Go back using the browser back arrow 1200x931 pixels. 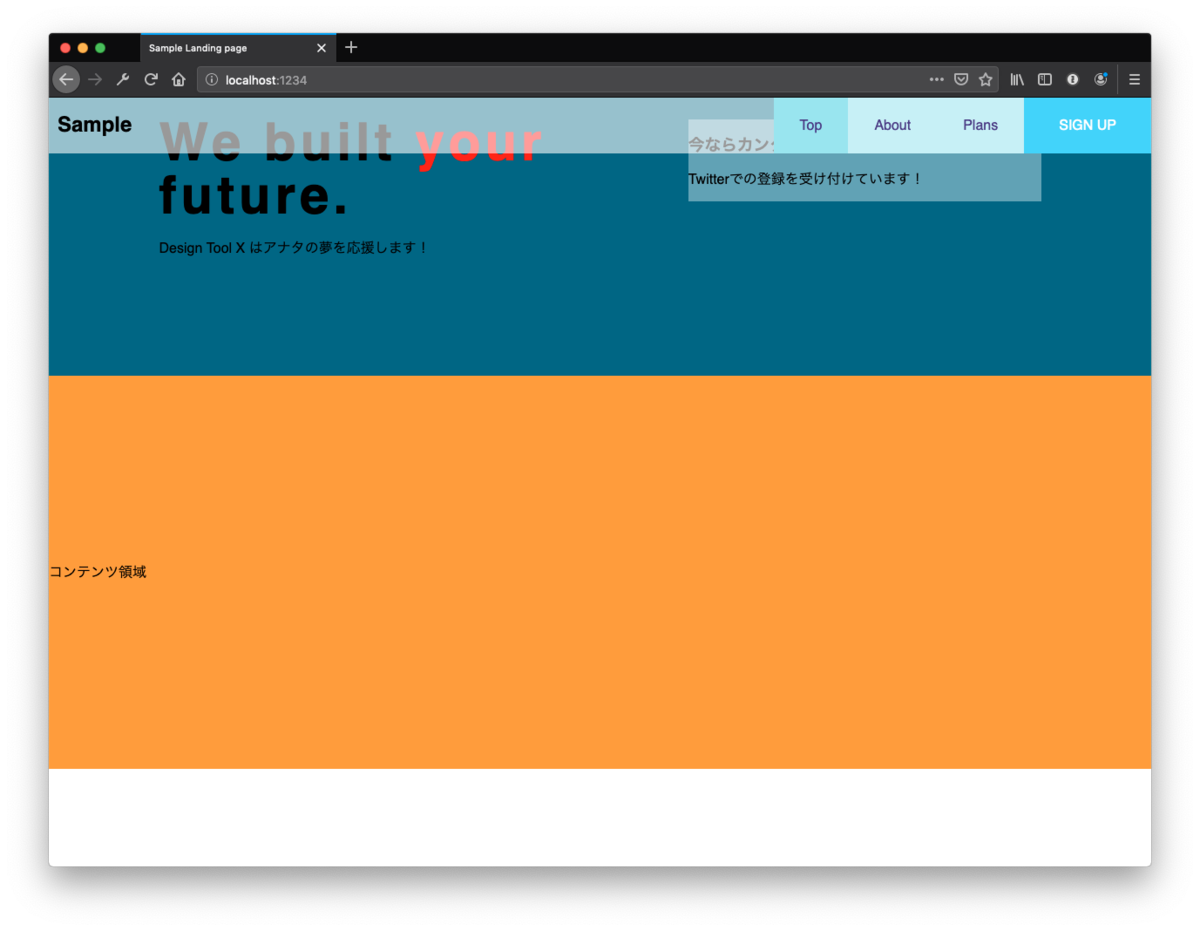[66, 80]
